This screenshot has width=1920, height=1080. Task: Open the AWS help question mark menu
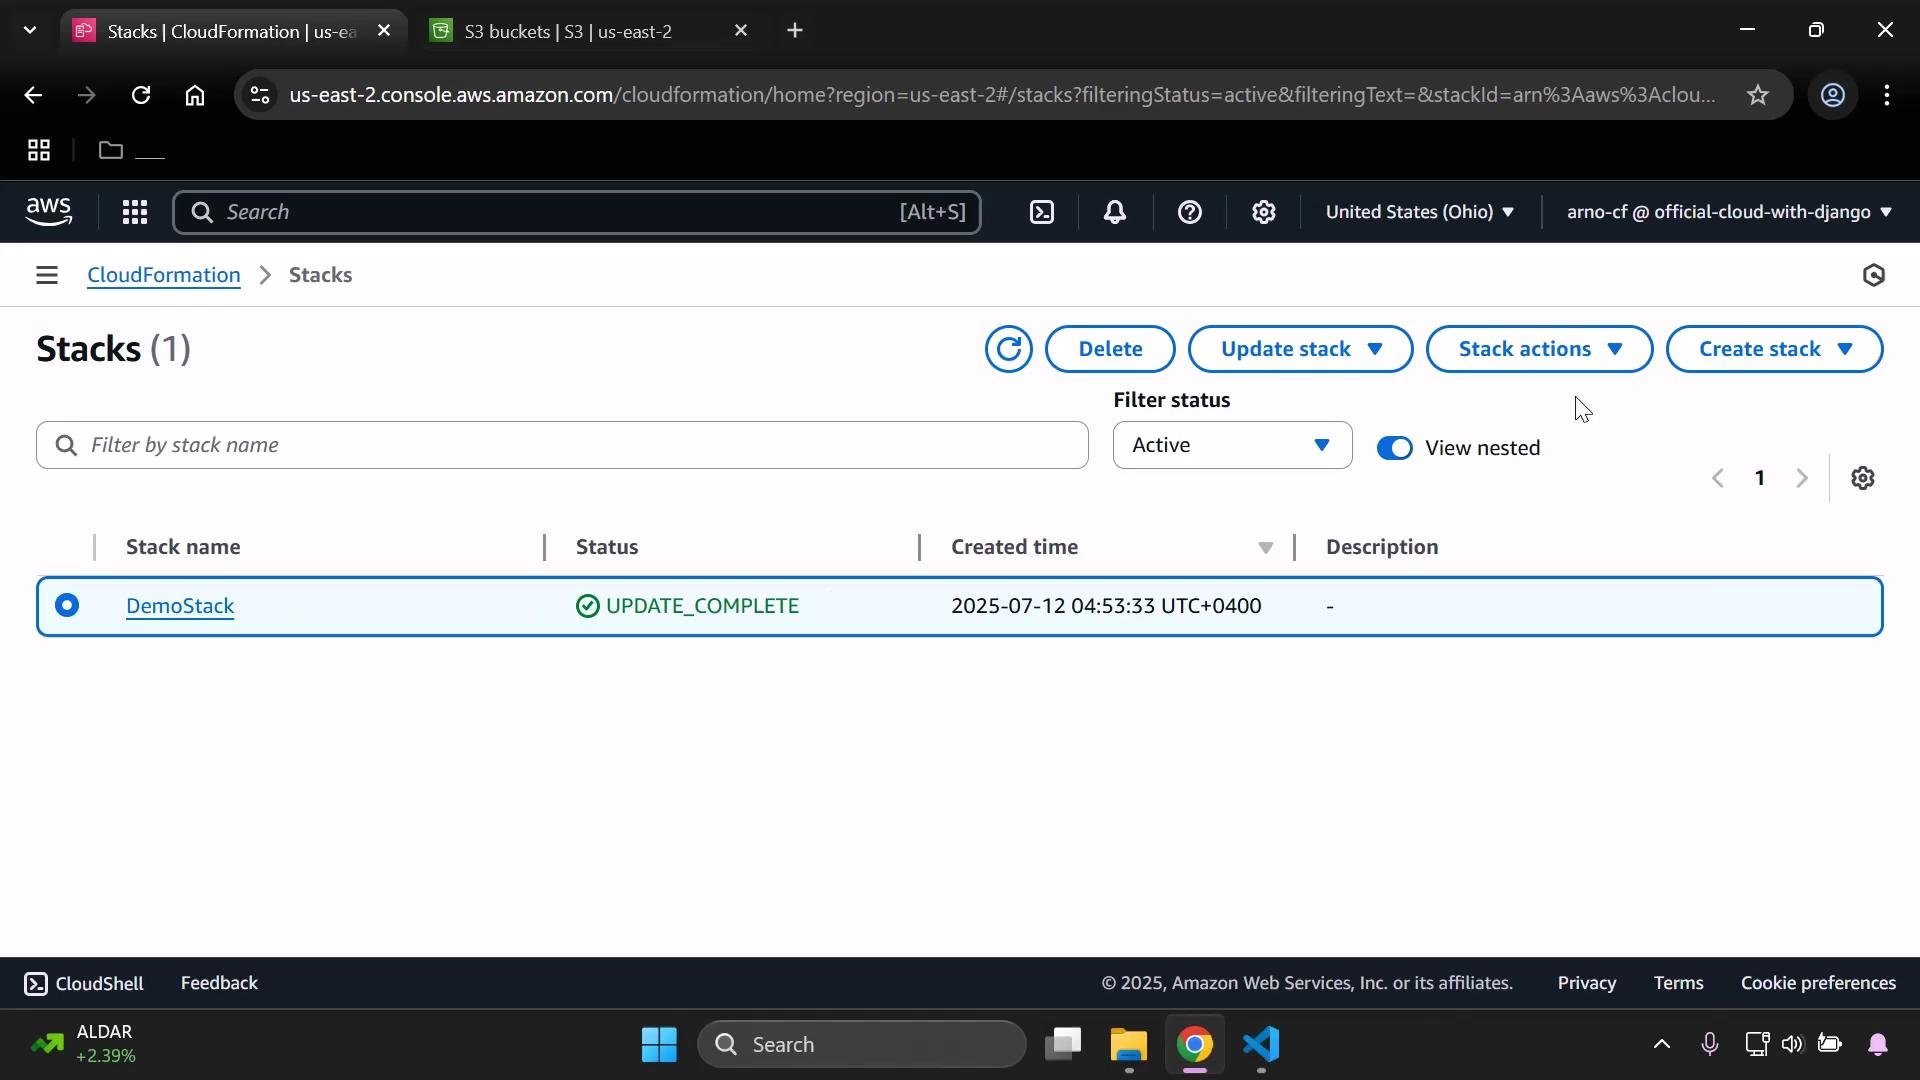coord(1189,212)
